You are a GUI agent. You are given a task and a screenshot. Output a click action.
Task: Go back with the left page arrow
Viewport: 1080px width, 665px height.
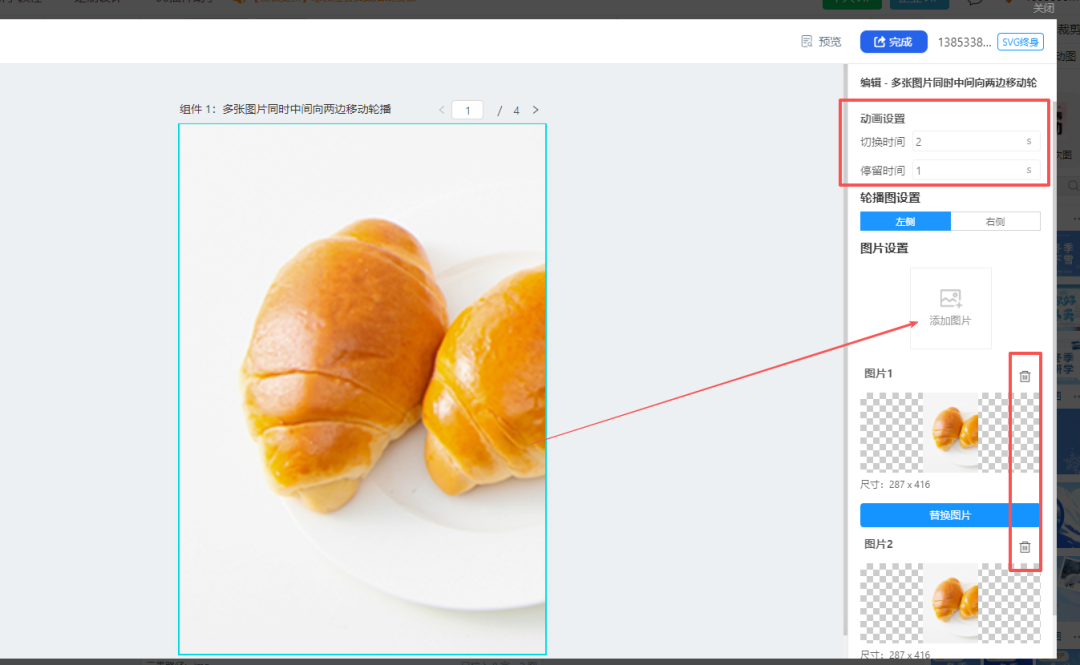(441, 110)
